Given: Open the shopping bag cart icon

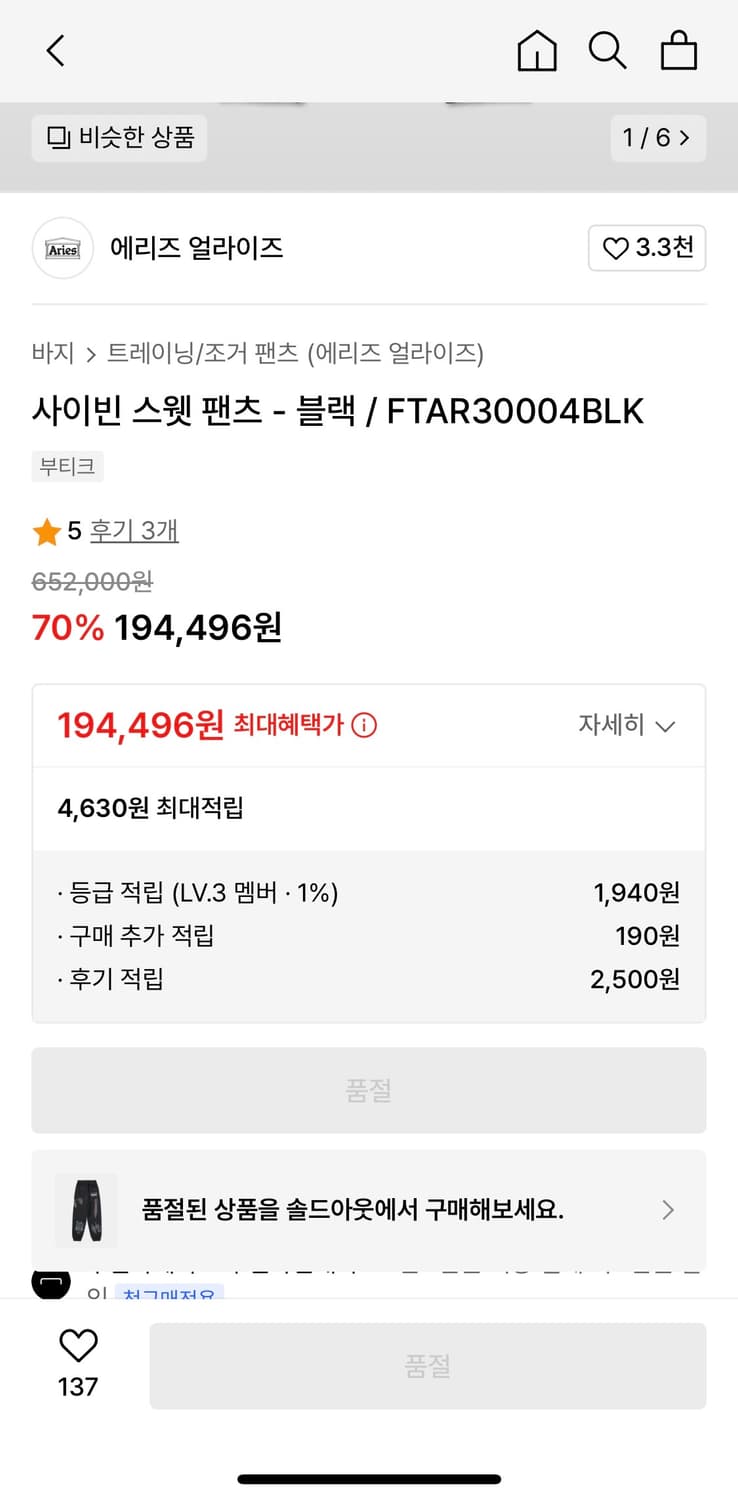Looking at the screenshot, I should (679, 50).
